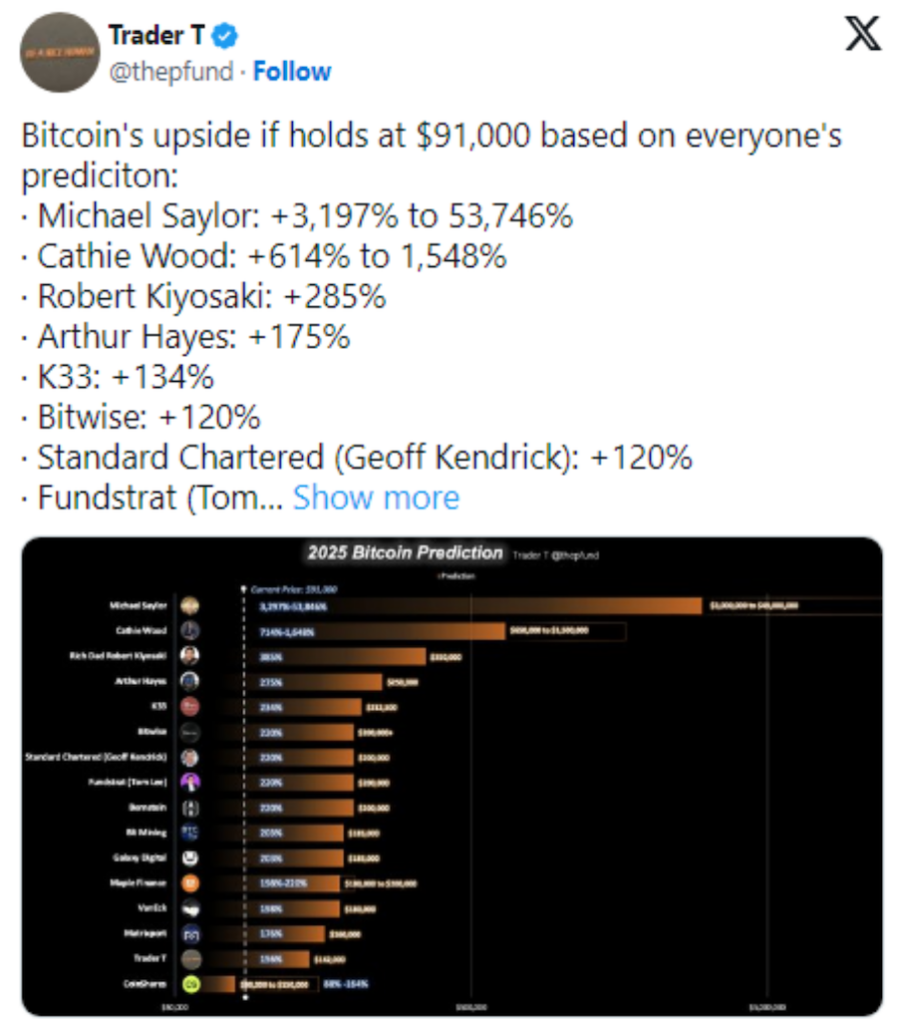
Task: Click the orange Maple Finance logo
Action: point(190,883)
